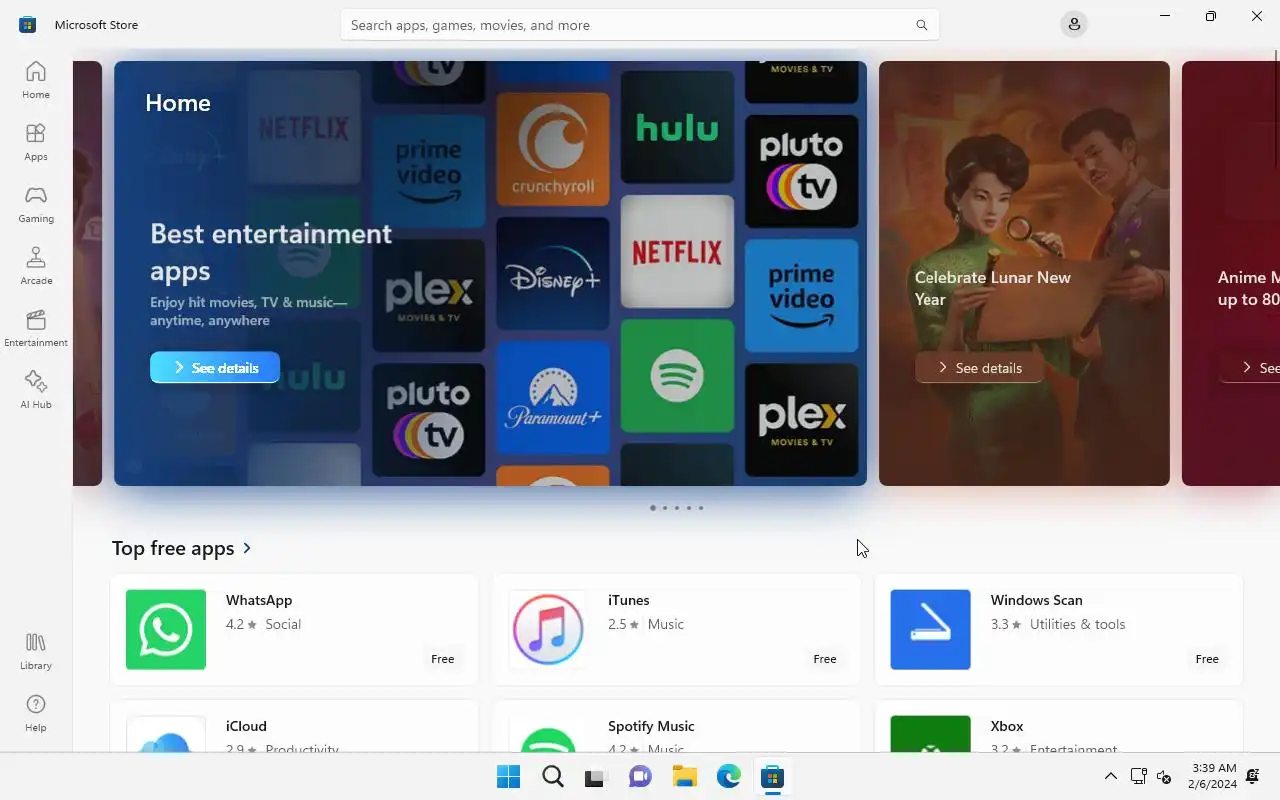Click the 'WhatsApp' app title text
The image size is (1280, 800).
tap(259, 600)
